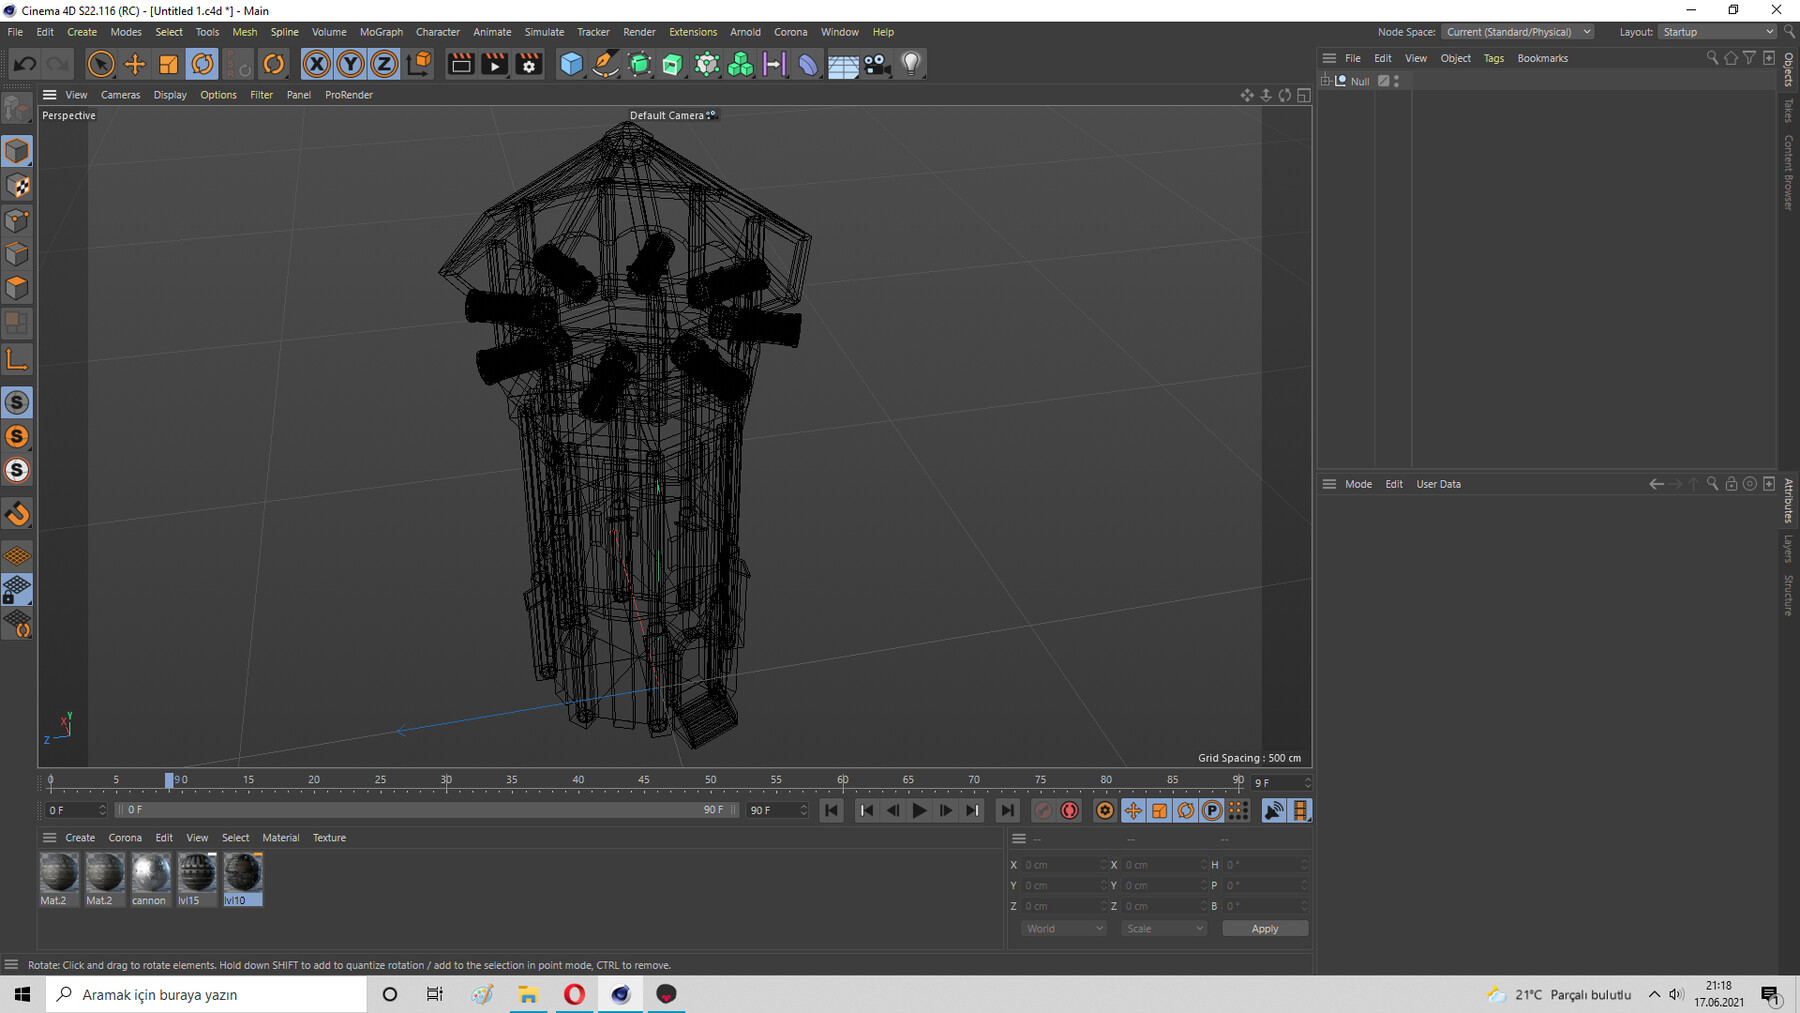Toggle X axis lock
This screenshot has width=1800, height=1013.
pos(316,64)
